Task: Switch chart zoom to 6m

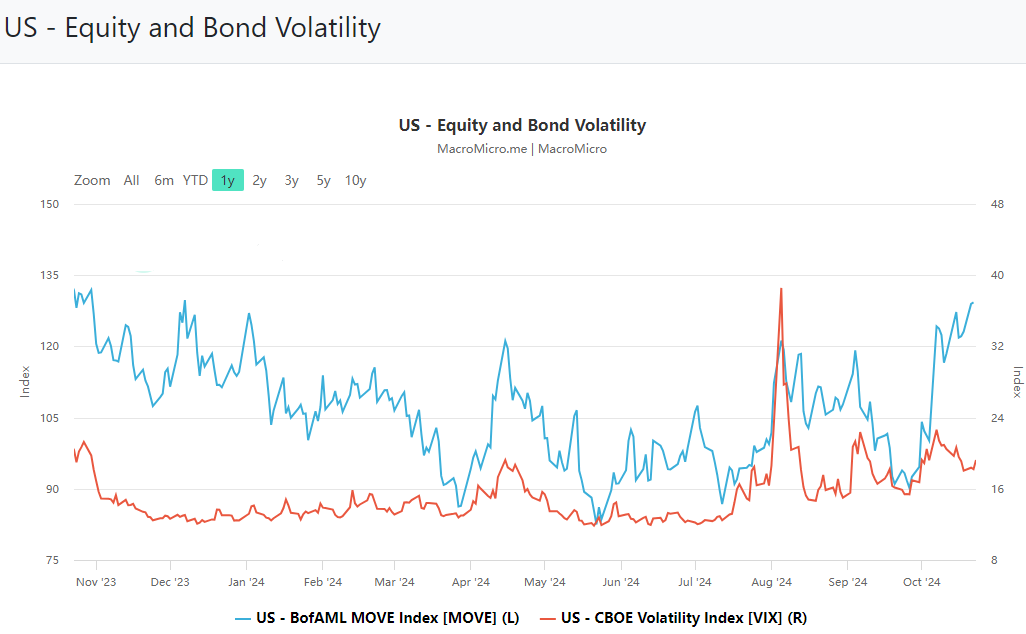Action: click(164, 181)
